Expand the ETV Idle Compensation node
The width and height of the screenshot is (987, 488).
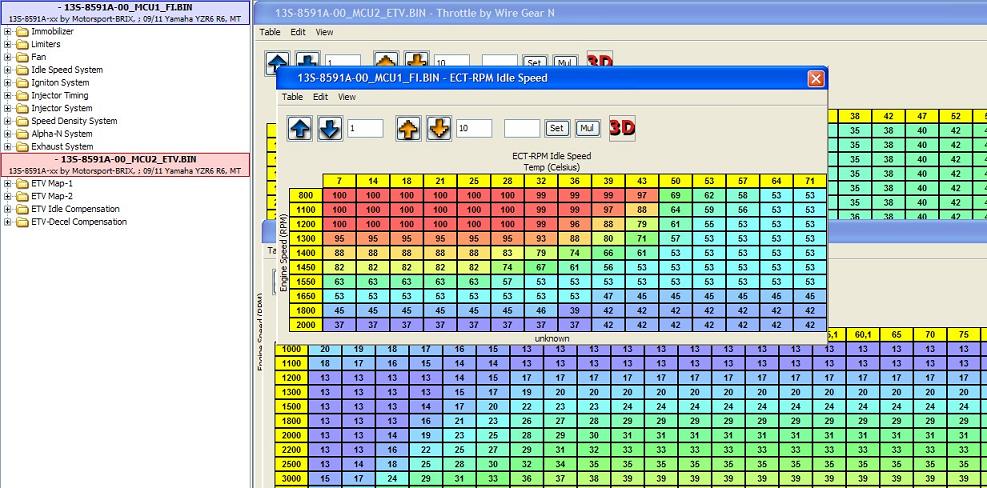[8, 209]
